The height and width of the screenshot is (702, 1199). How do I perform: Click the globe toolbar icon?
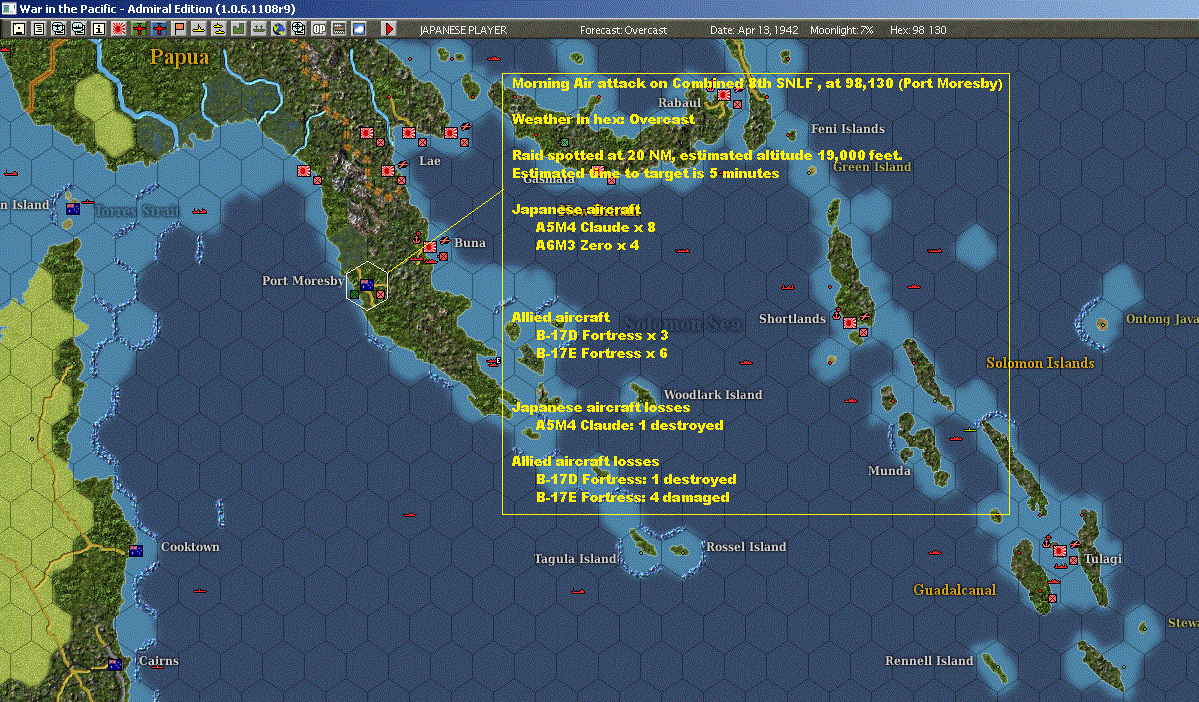pos(278,29)
